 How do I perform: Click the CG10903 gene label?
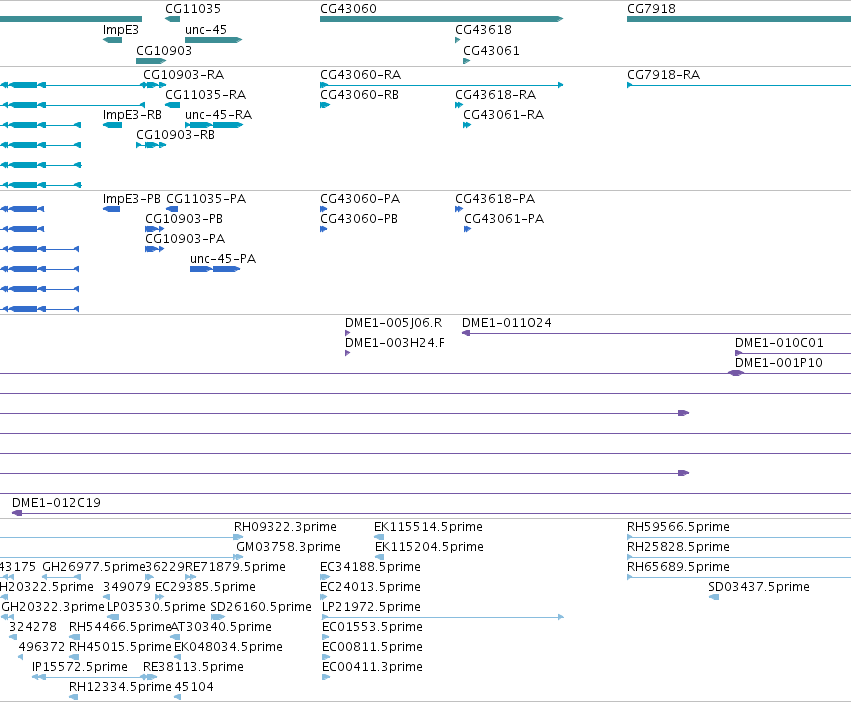pyautogui.click(x=164, y=50)
